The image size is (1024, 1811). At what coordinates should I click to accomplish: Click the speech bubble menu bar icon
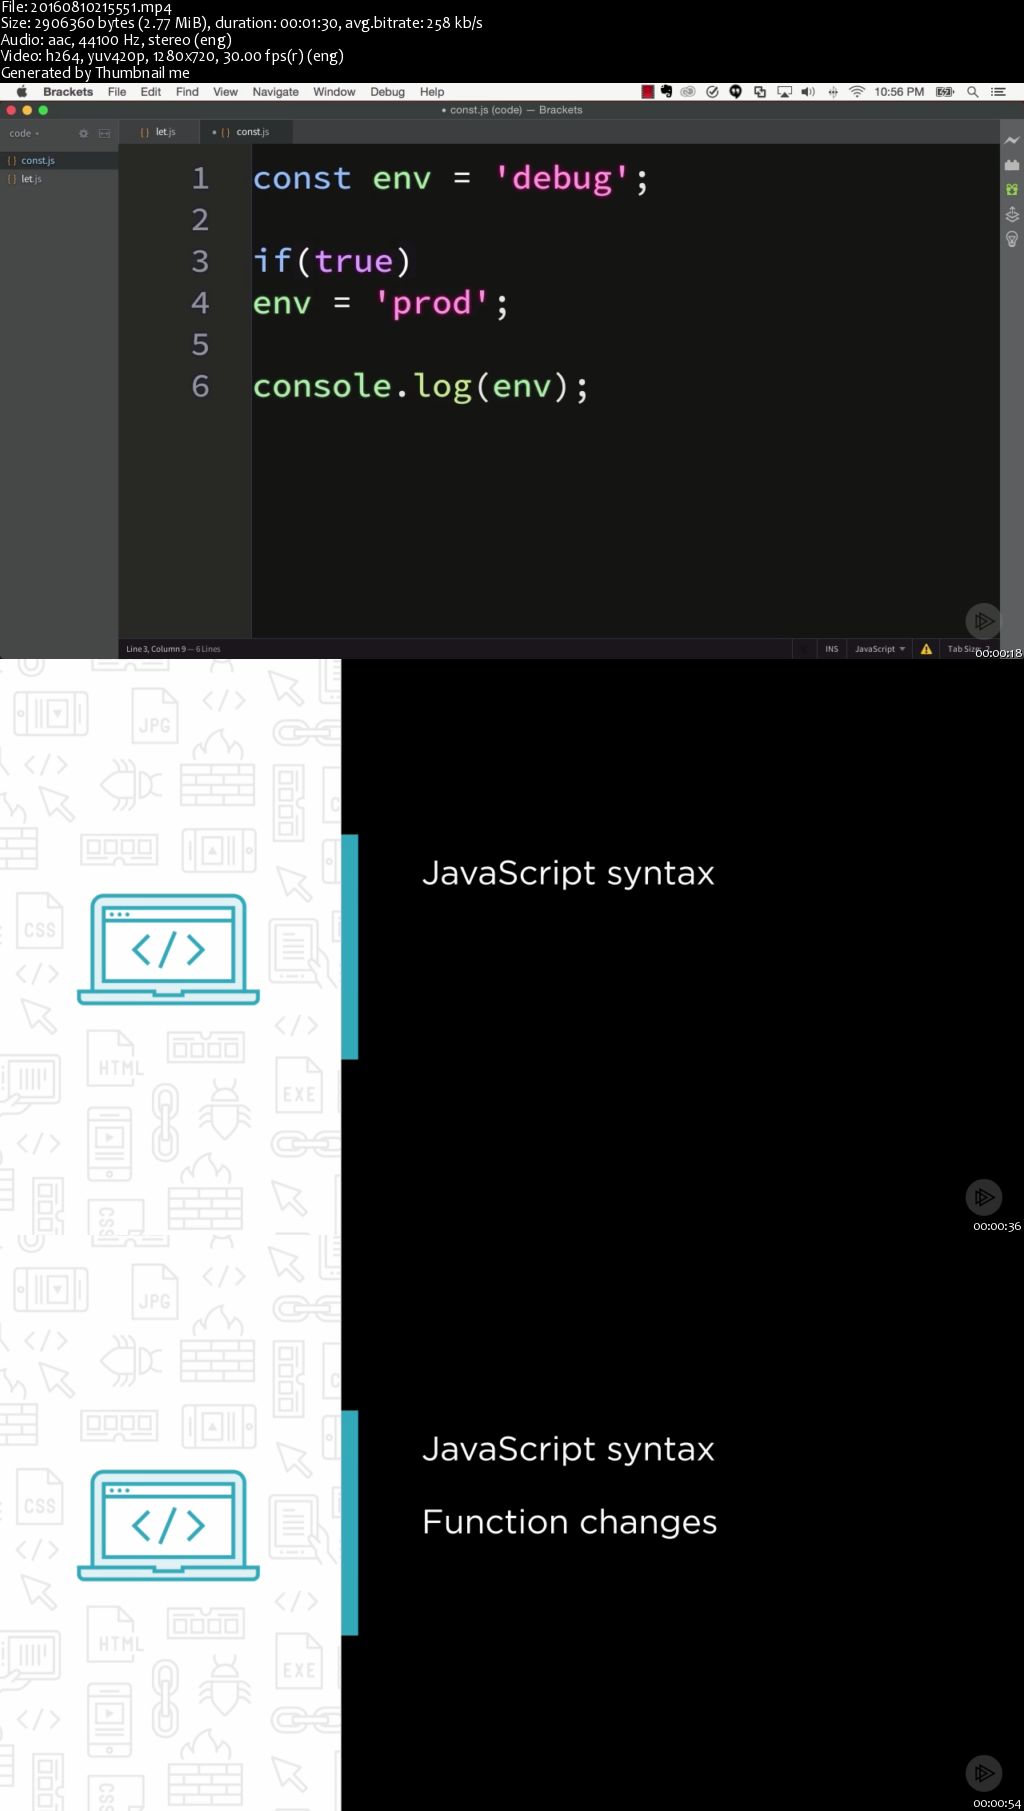[735, 92]
